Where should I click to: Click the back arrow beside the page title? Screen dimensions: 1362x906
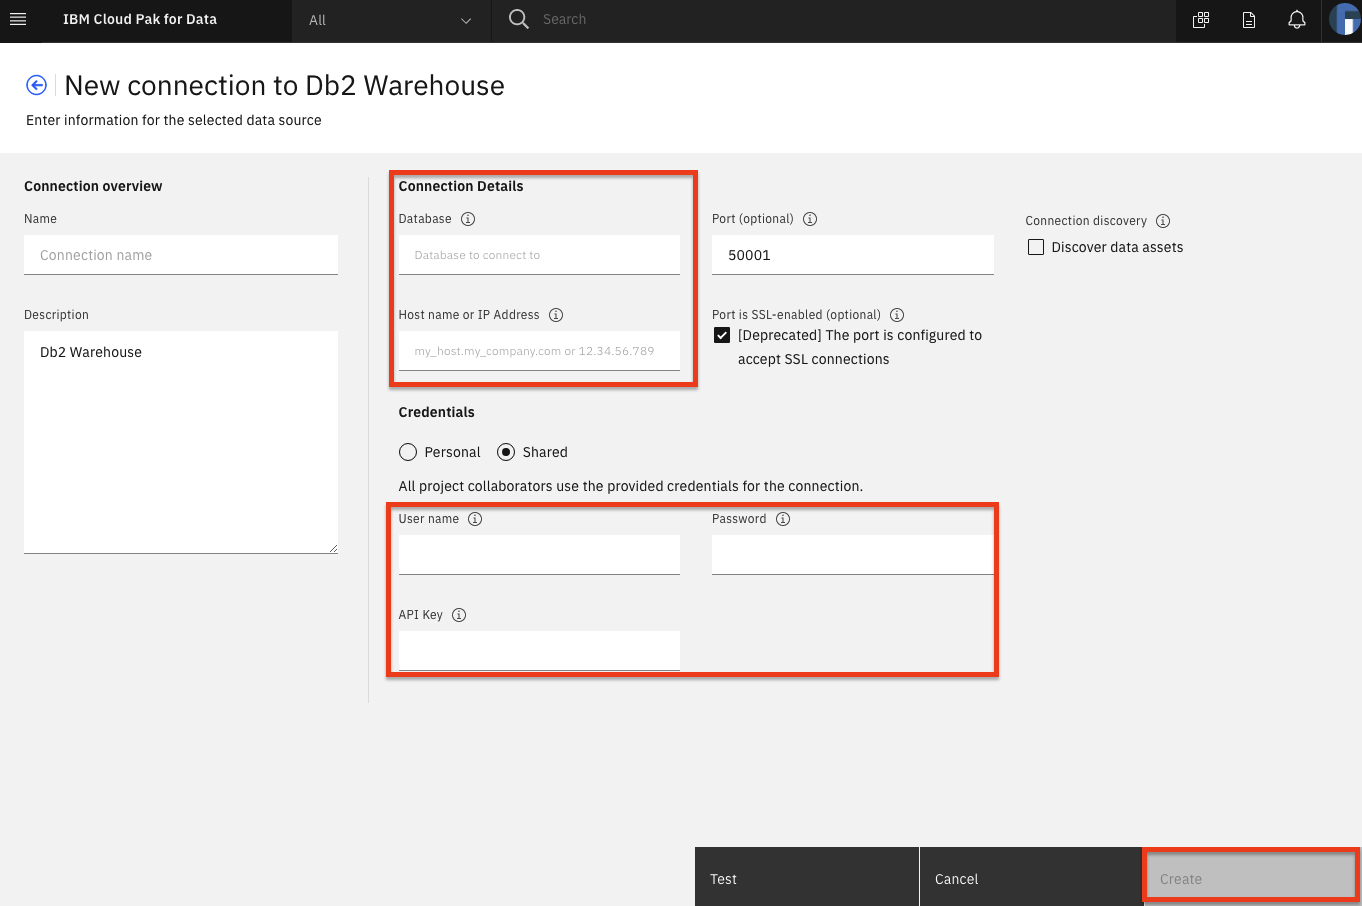tap(36, 85)
